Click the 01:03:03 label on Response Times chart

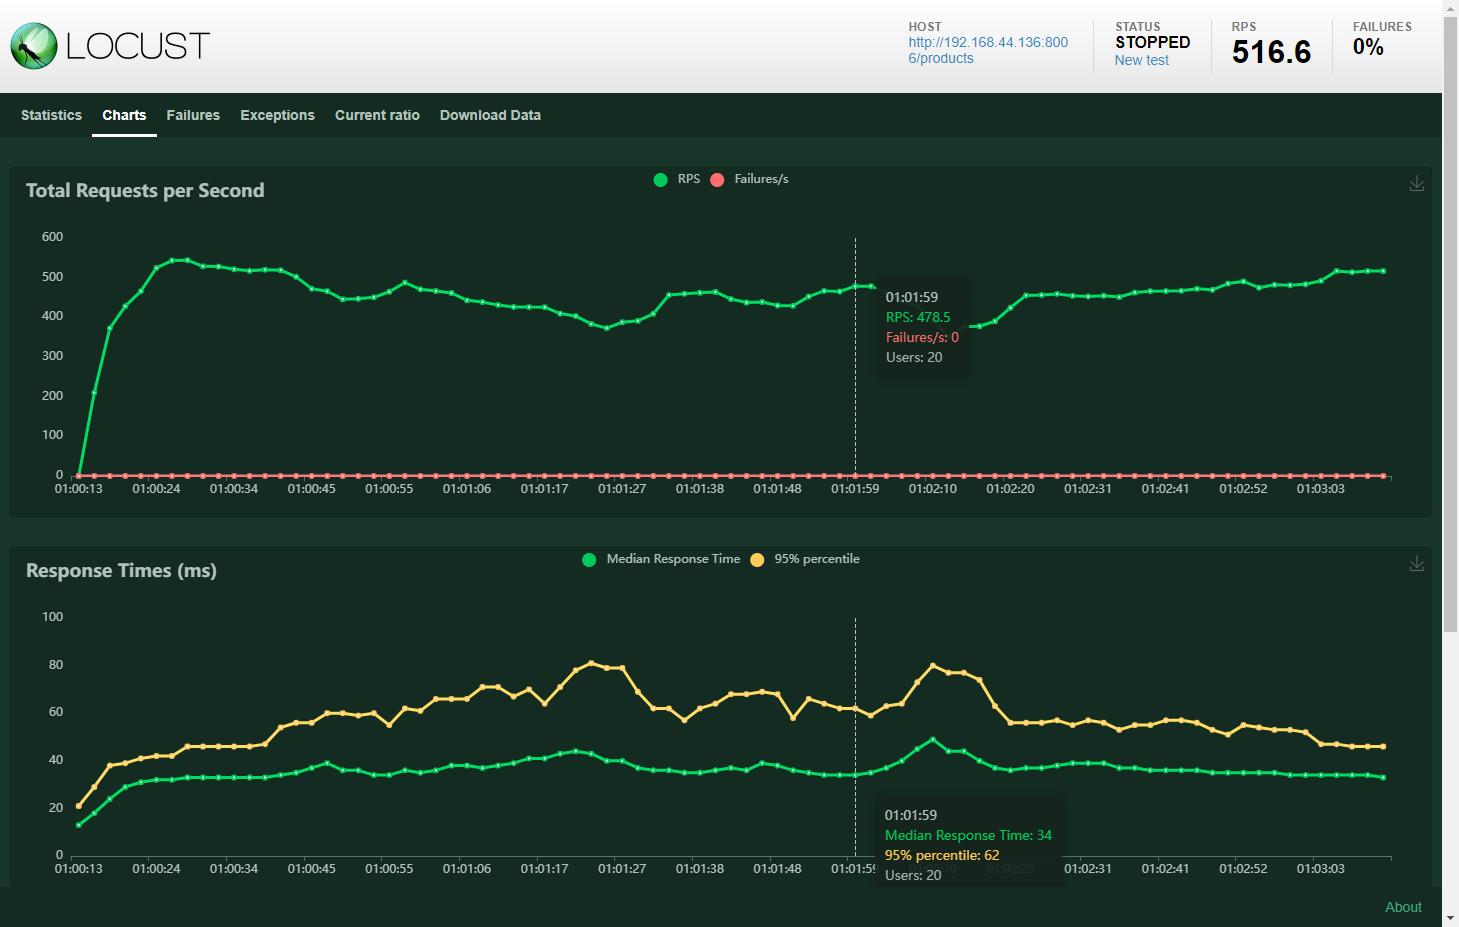pyautogui.click(x=1320, y=869)
